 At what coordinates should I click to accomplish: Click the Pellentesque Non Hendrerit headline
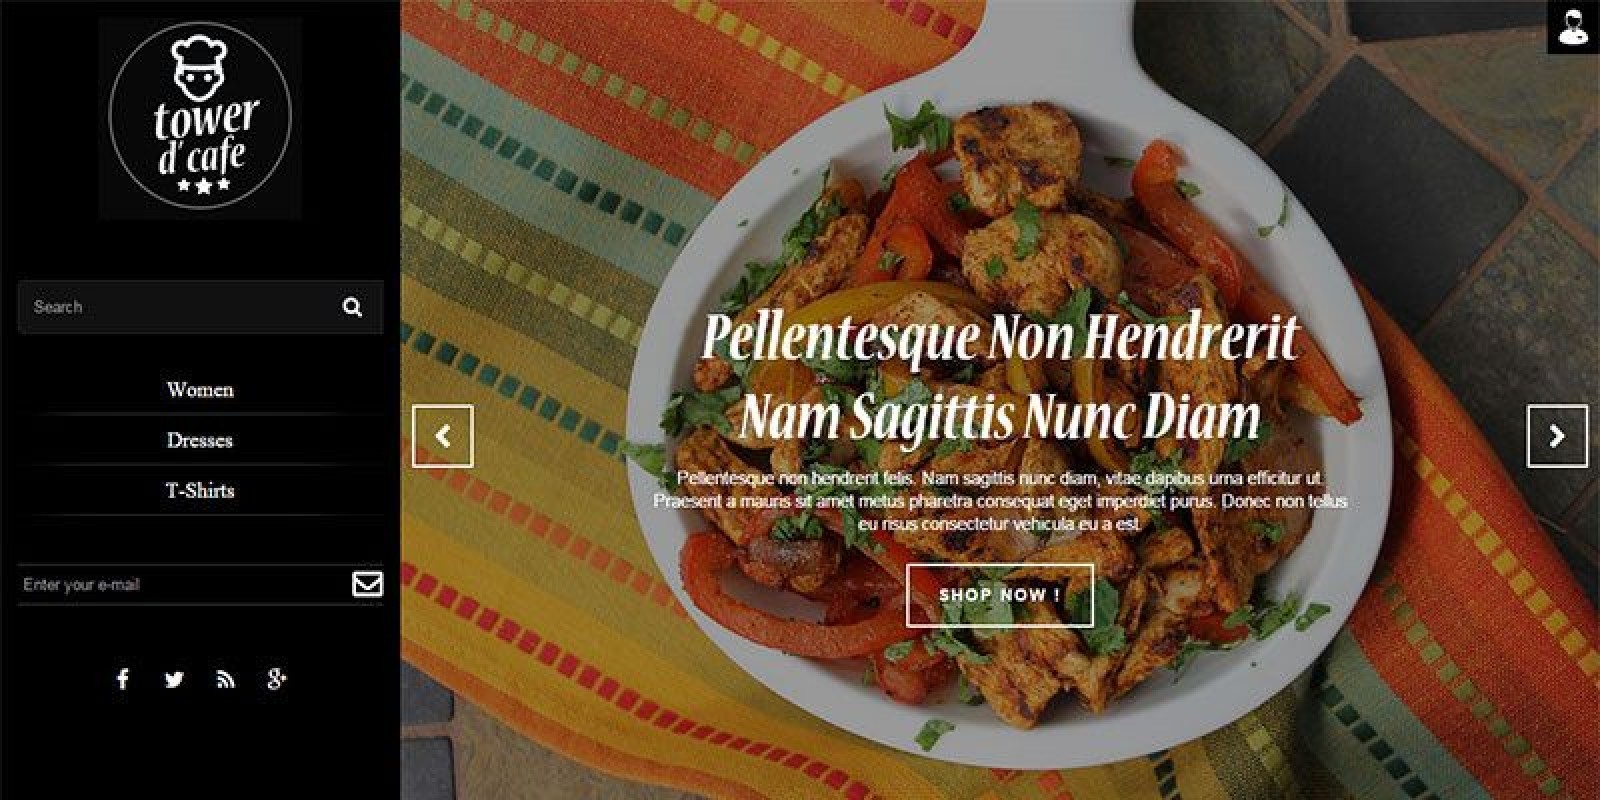pos(1000,338)
